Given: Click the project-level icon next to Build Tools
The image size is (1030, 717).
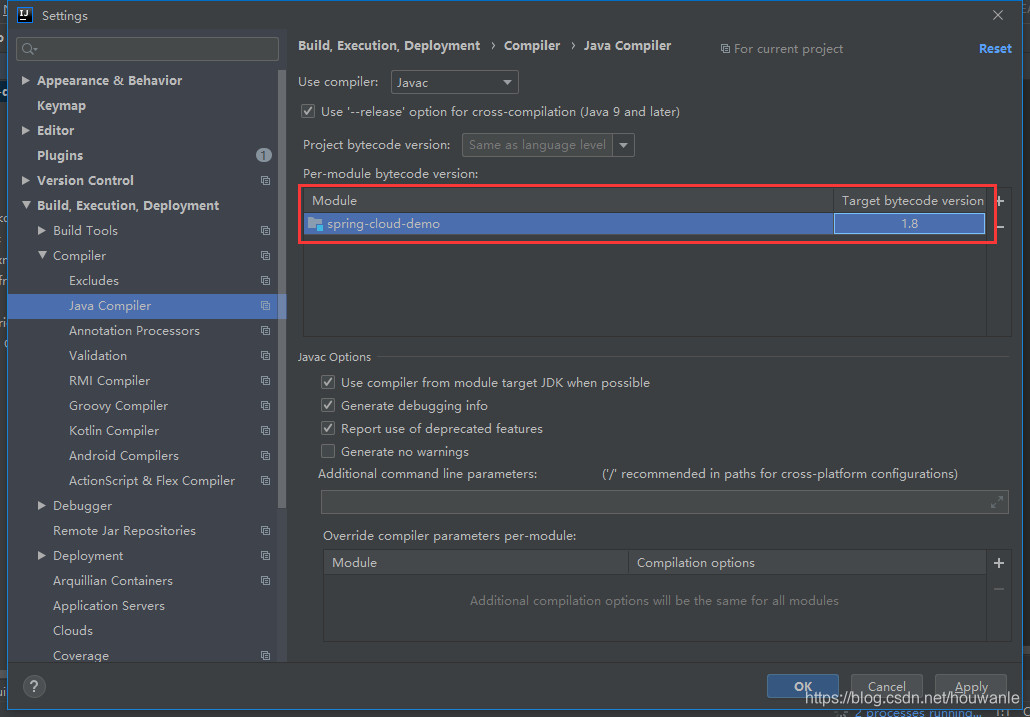Looking at the screenshot, I should coord(265,230).
